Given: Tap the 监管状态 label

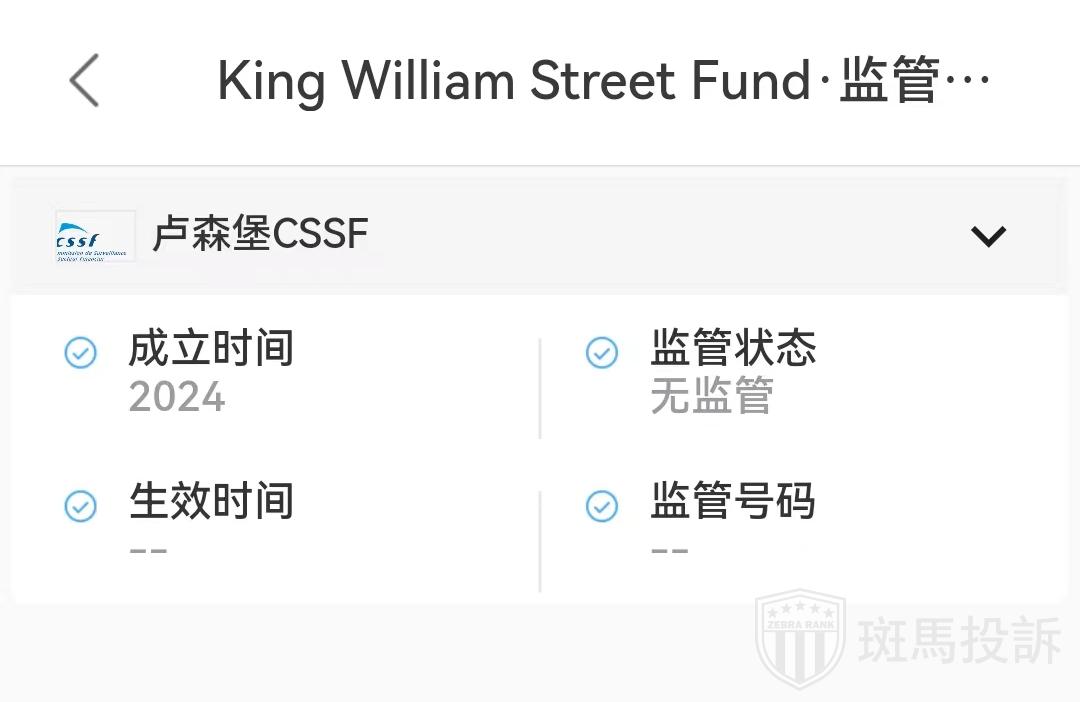Looking at the screenshot, I should [x=733, y=349].
